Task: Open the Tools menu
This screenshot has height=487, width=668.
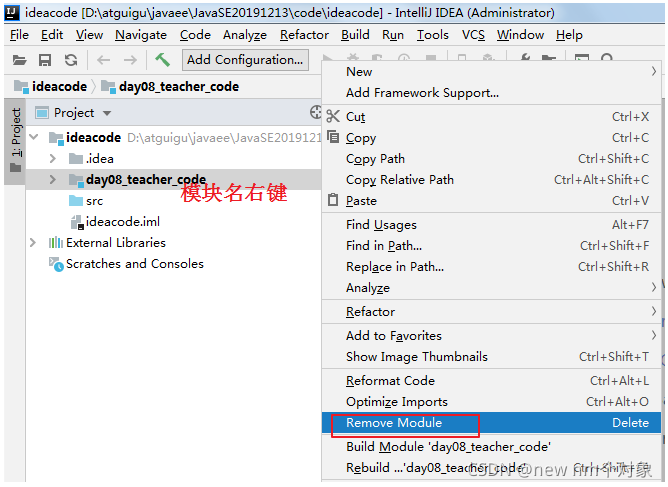Action: 433,35
